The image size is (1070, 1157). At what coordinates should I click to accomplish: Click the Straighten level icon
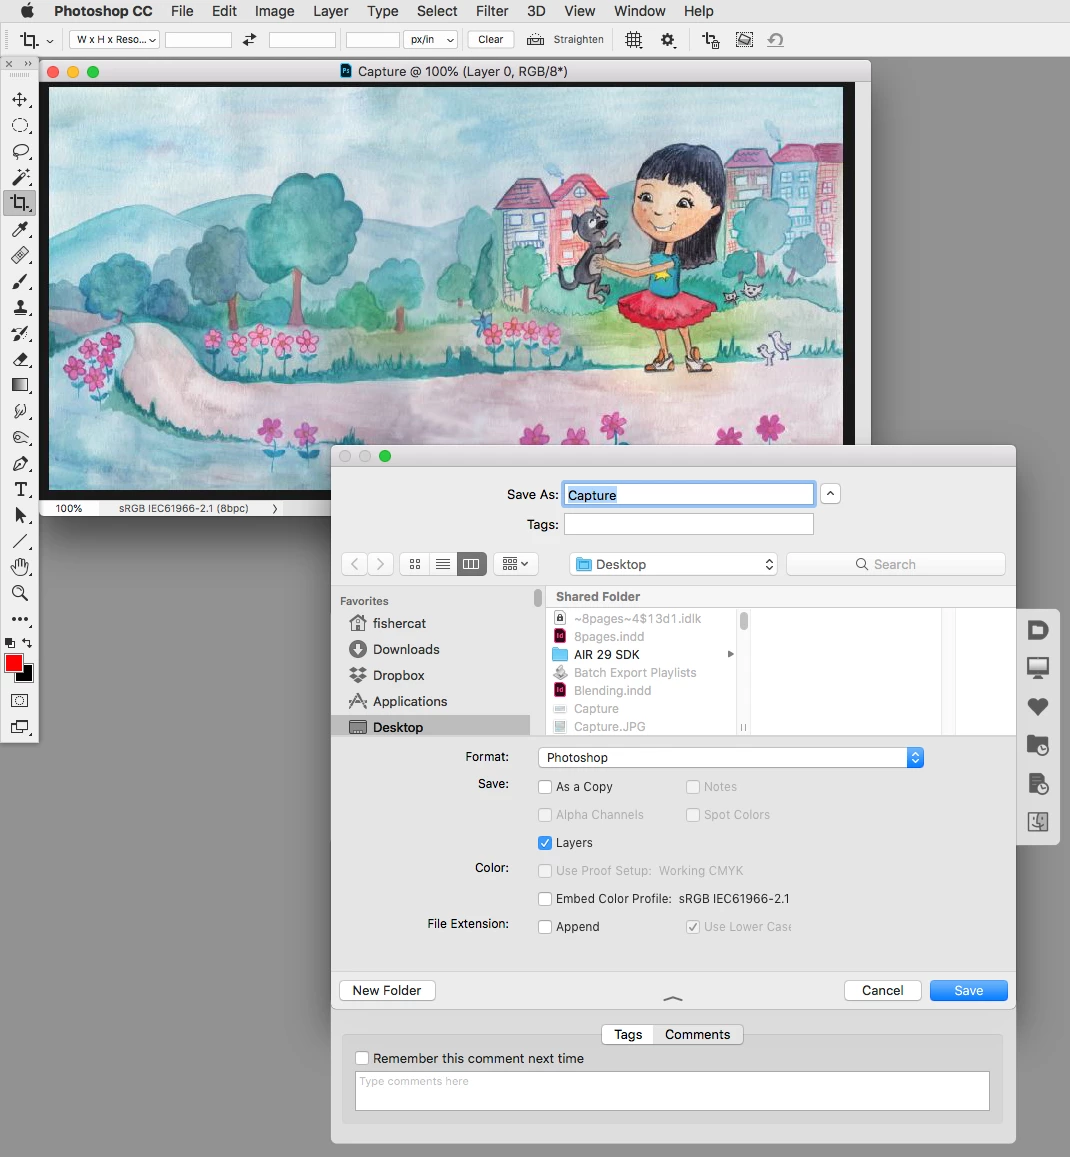pos(535,40)
